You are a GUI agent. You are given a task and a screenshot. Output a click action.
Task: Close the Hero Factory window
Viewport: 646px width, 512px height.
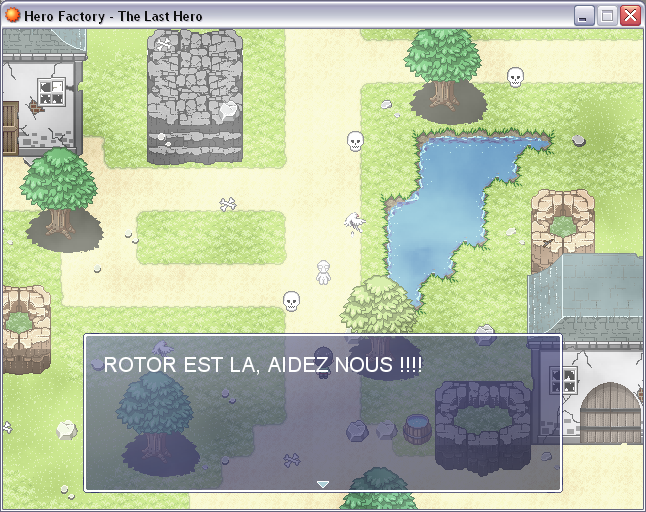630,16
